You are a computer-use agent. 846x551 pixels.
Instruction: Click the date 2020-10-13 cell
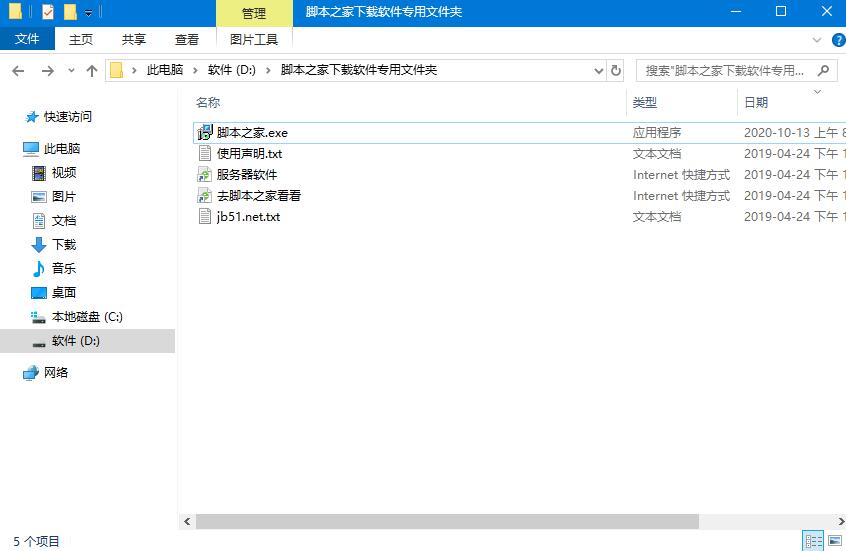(x=795, y=133)
